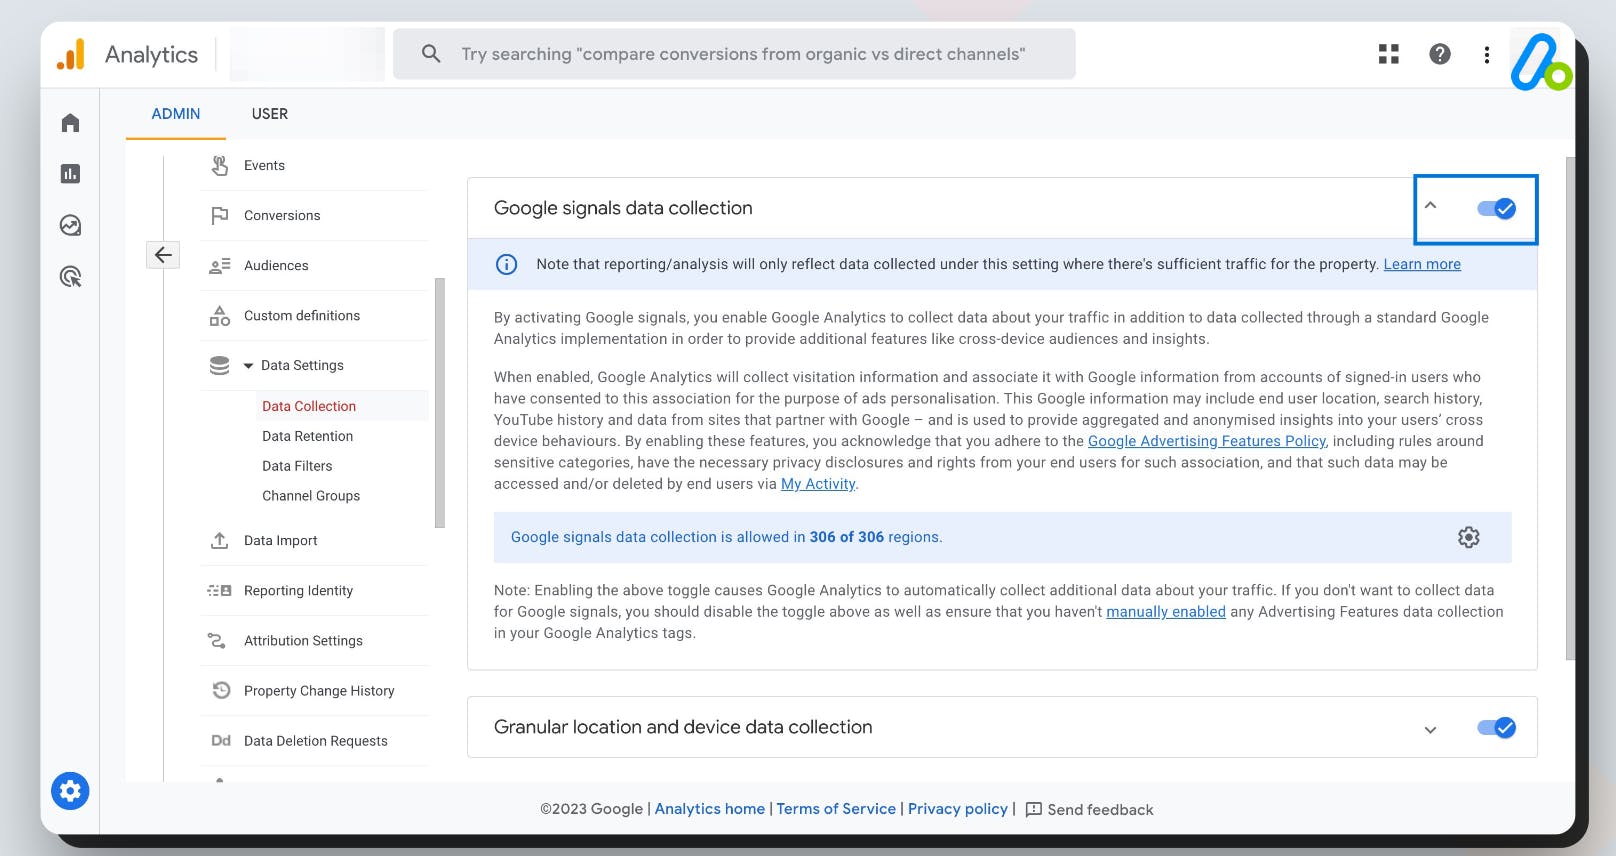Open the Explore icon in left rail
This screenshot has width=1616, height=856.
pos(70,225)
